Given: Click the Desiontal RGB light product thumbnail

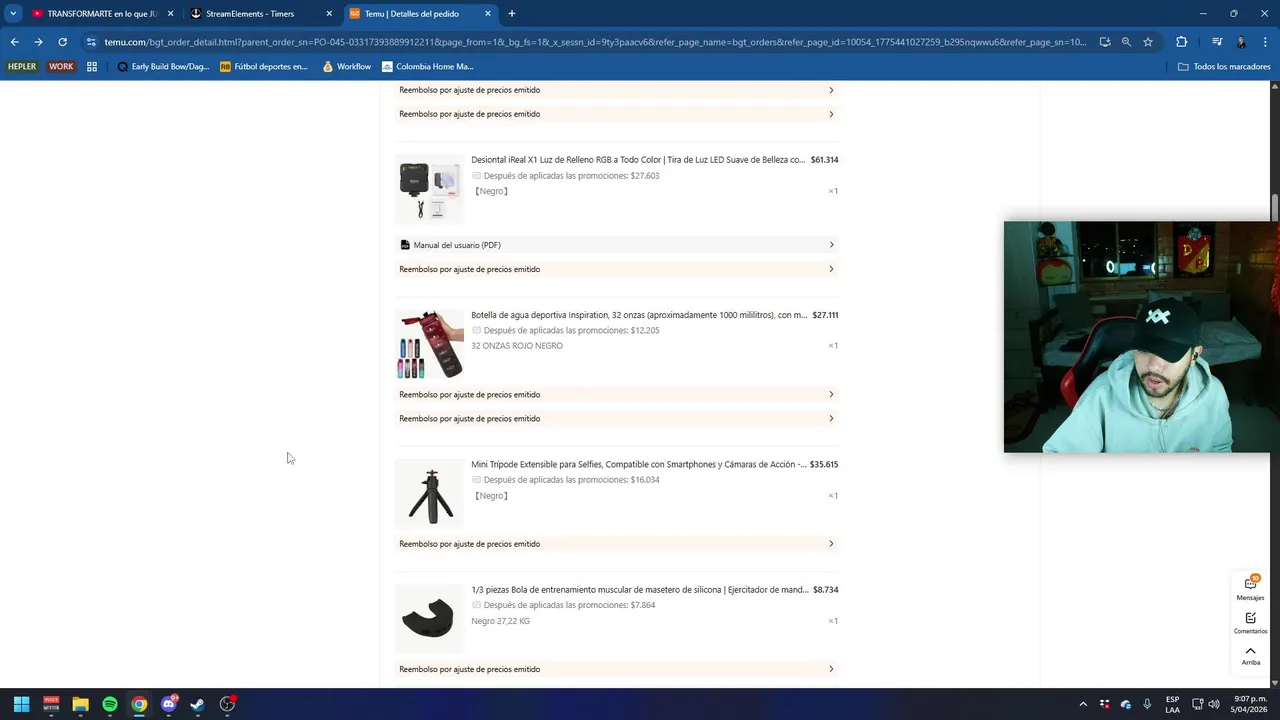Looking at the screenshot, I should pyautogui.click(x=430, y=189).
